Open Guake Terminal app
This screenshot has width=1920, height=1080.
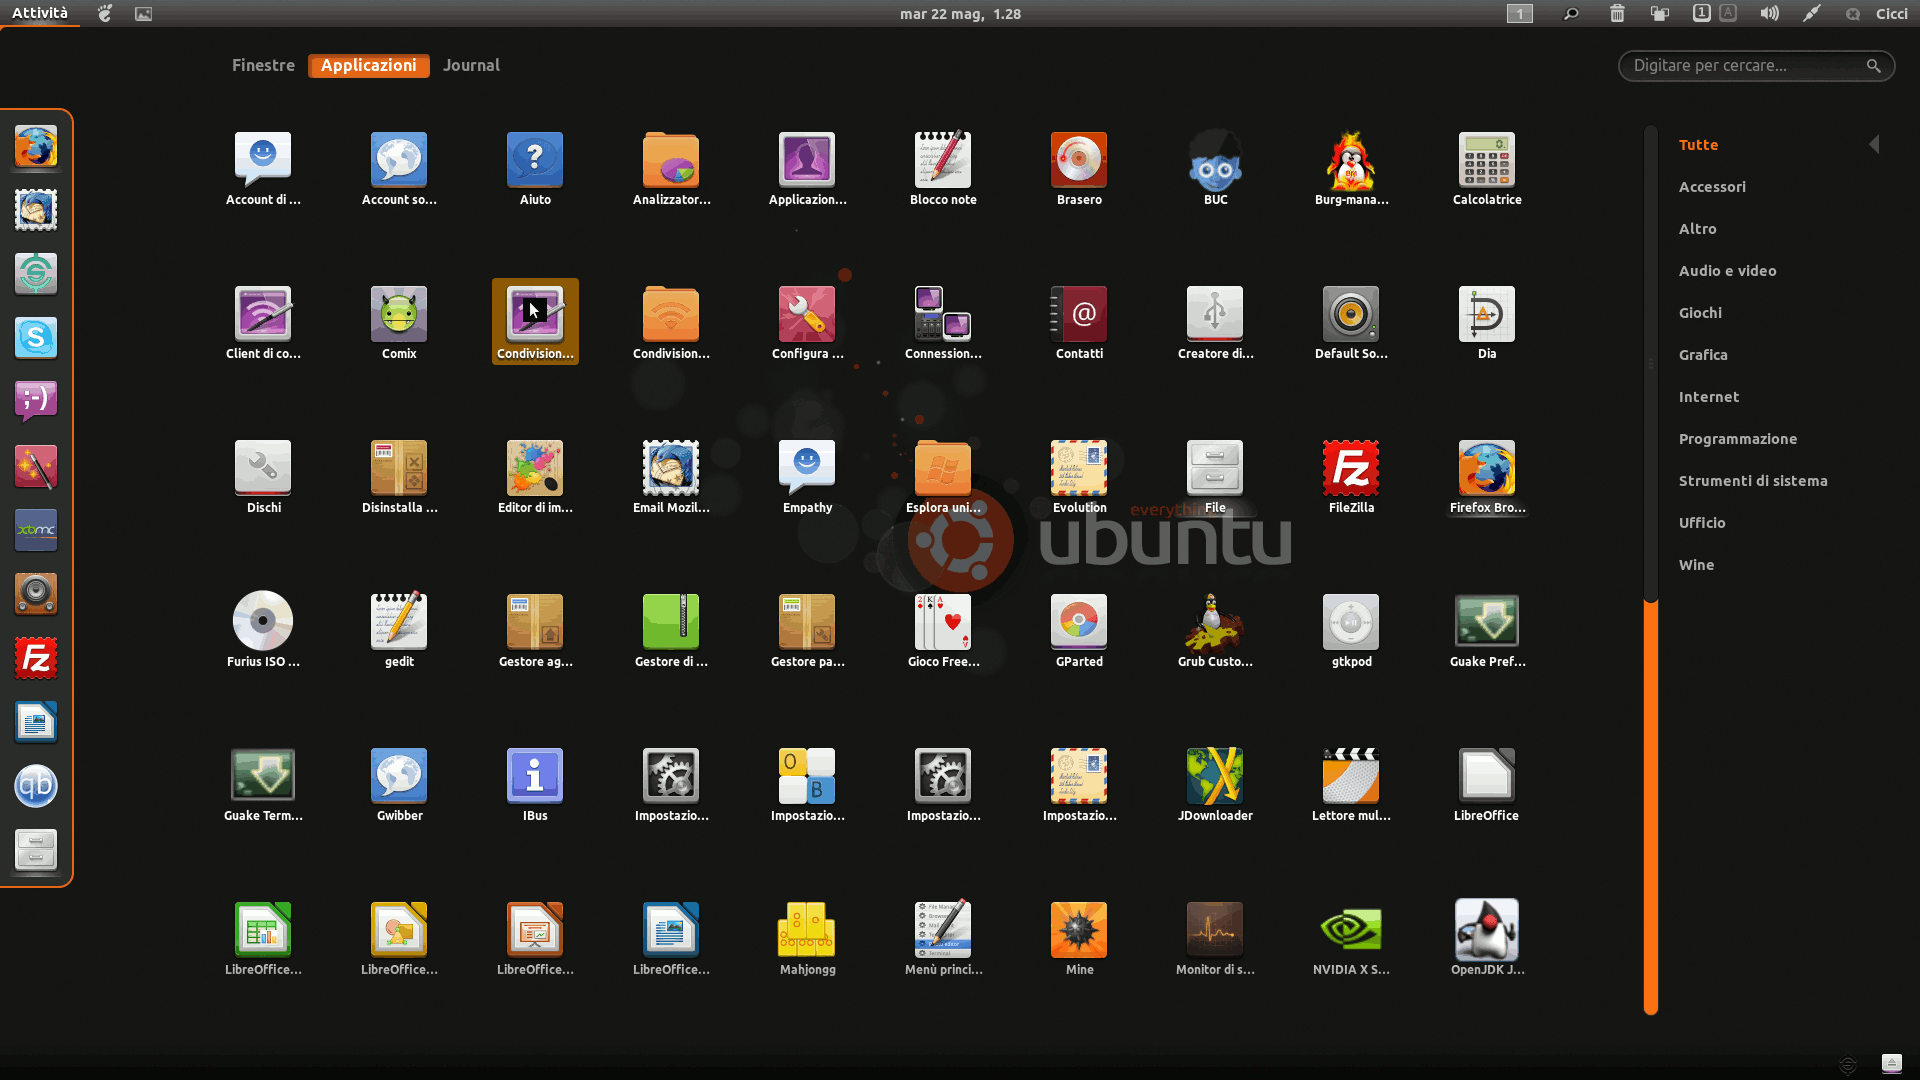263,784
